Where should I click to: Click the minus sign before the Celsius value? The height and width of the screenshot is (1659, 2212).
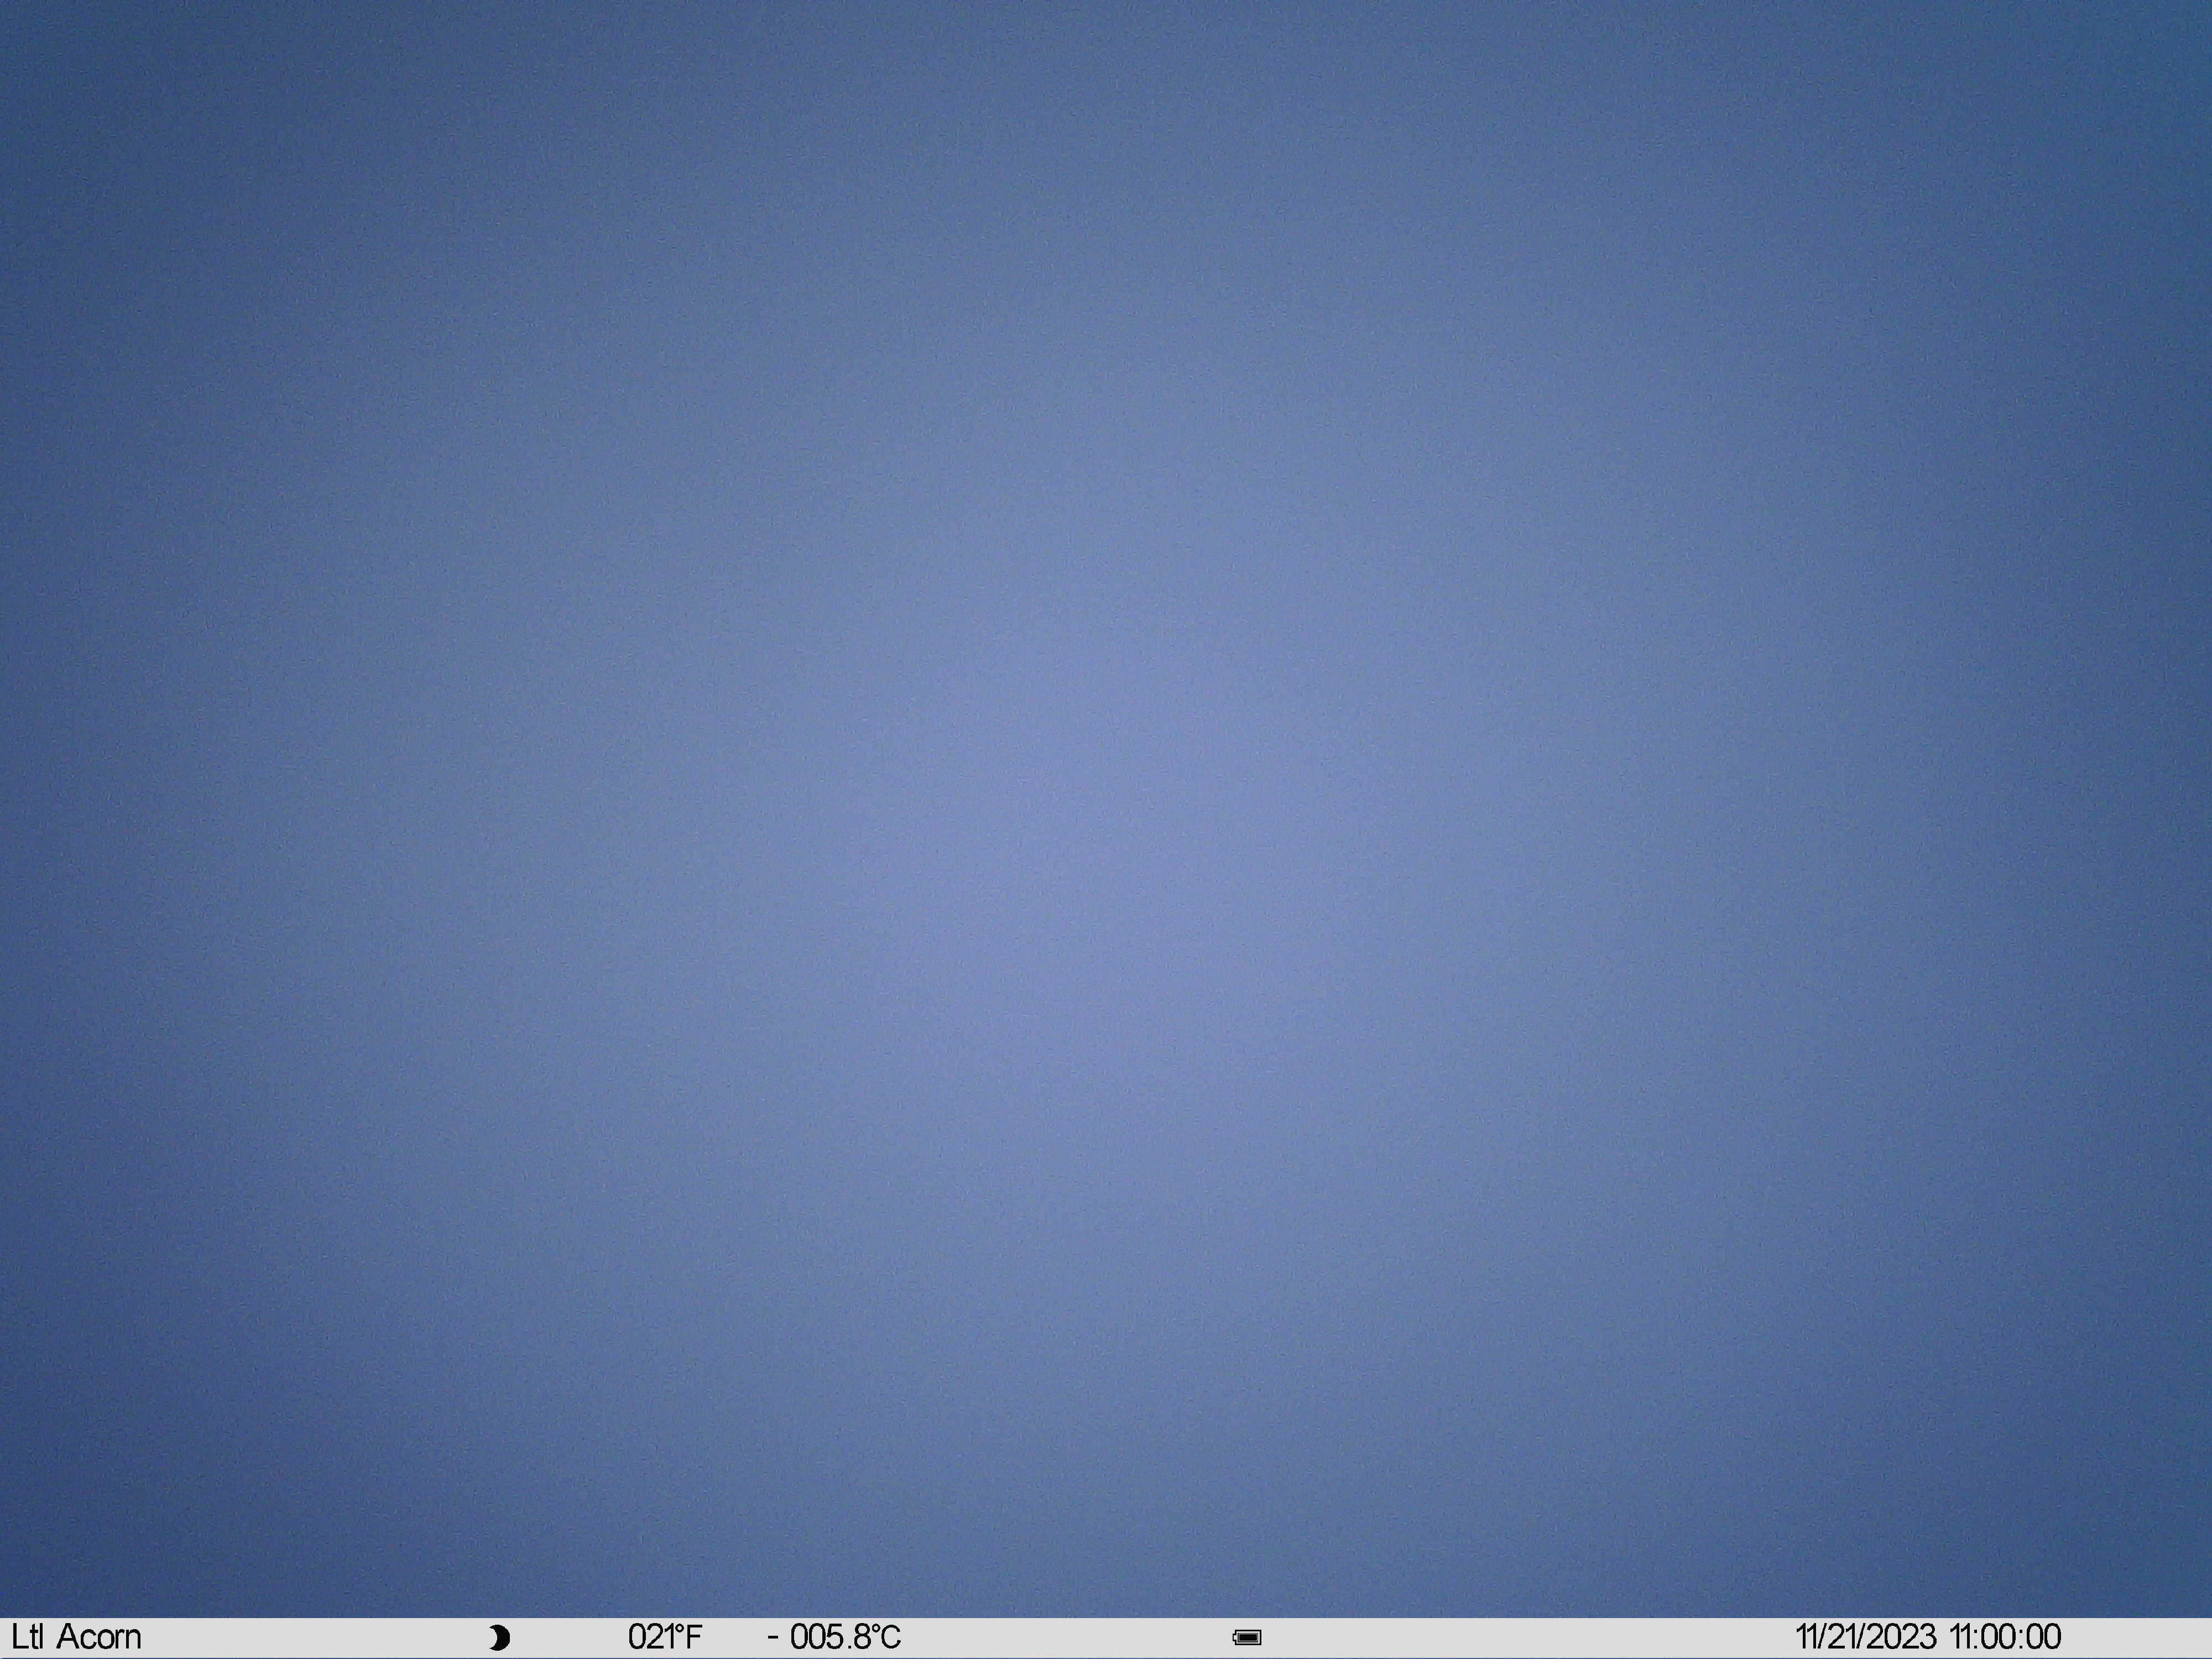point(773,1638)
